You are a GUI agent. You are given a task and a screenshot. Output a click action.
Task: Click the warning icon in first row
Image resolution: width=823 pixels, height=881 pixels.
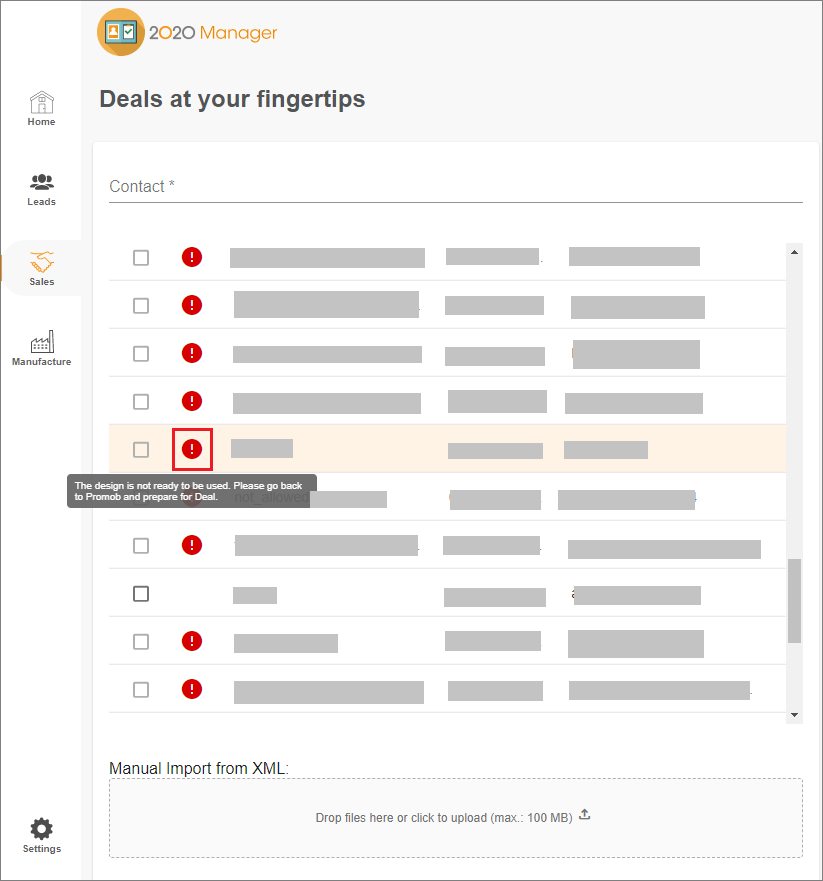coord(192,257)
